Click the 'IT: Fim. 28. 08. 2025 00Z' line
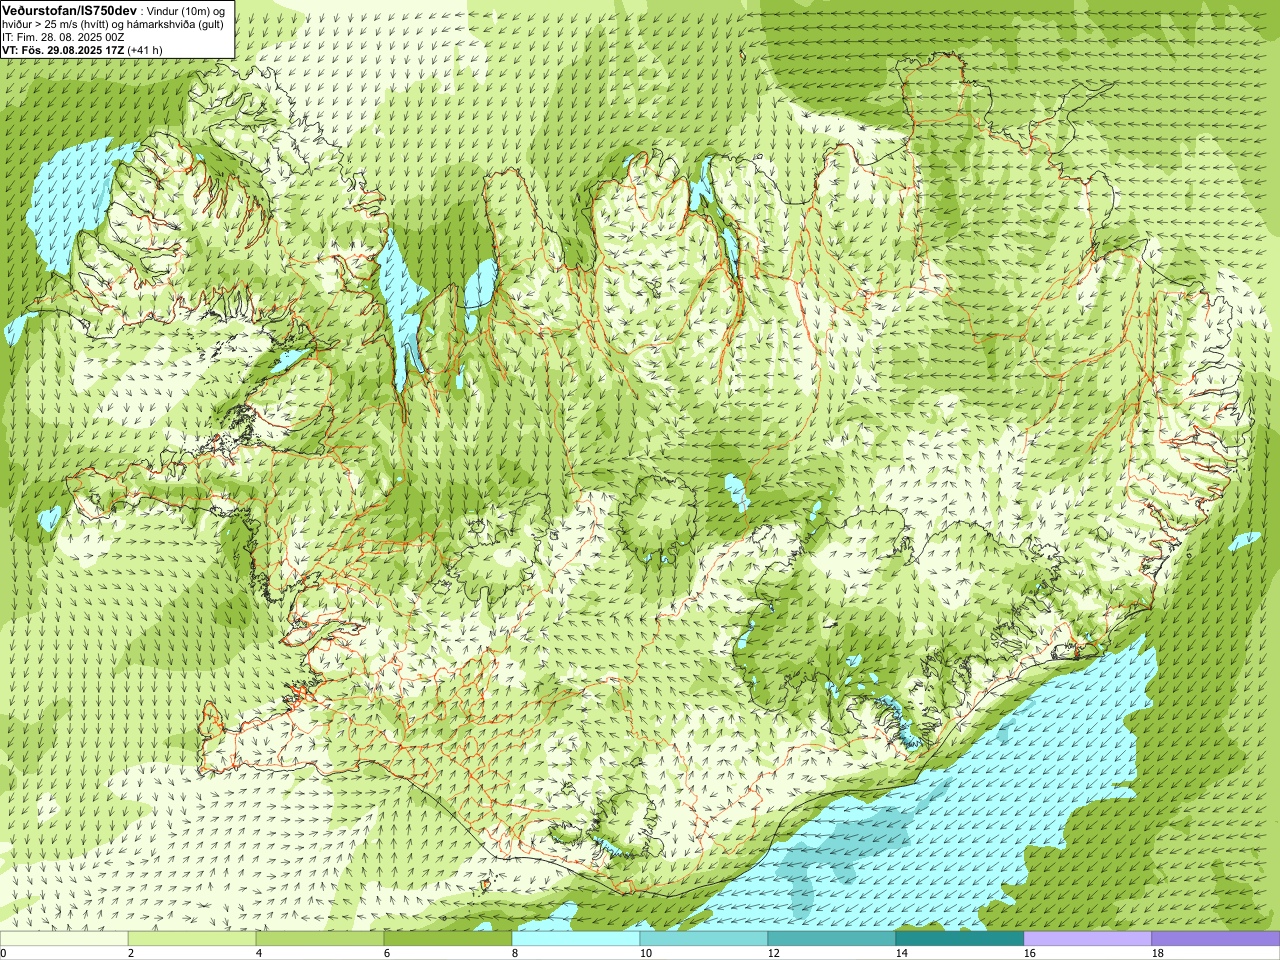Image resolution: width=1280 pixels, height=960 pixels. pyautogui.click(x=63, y=37)
